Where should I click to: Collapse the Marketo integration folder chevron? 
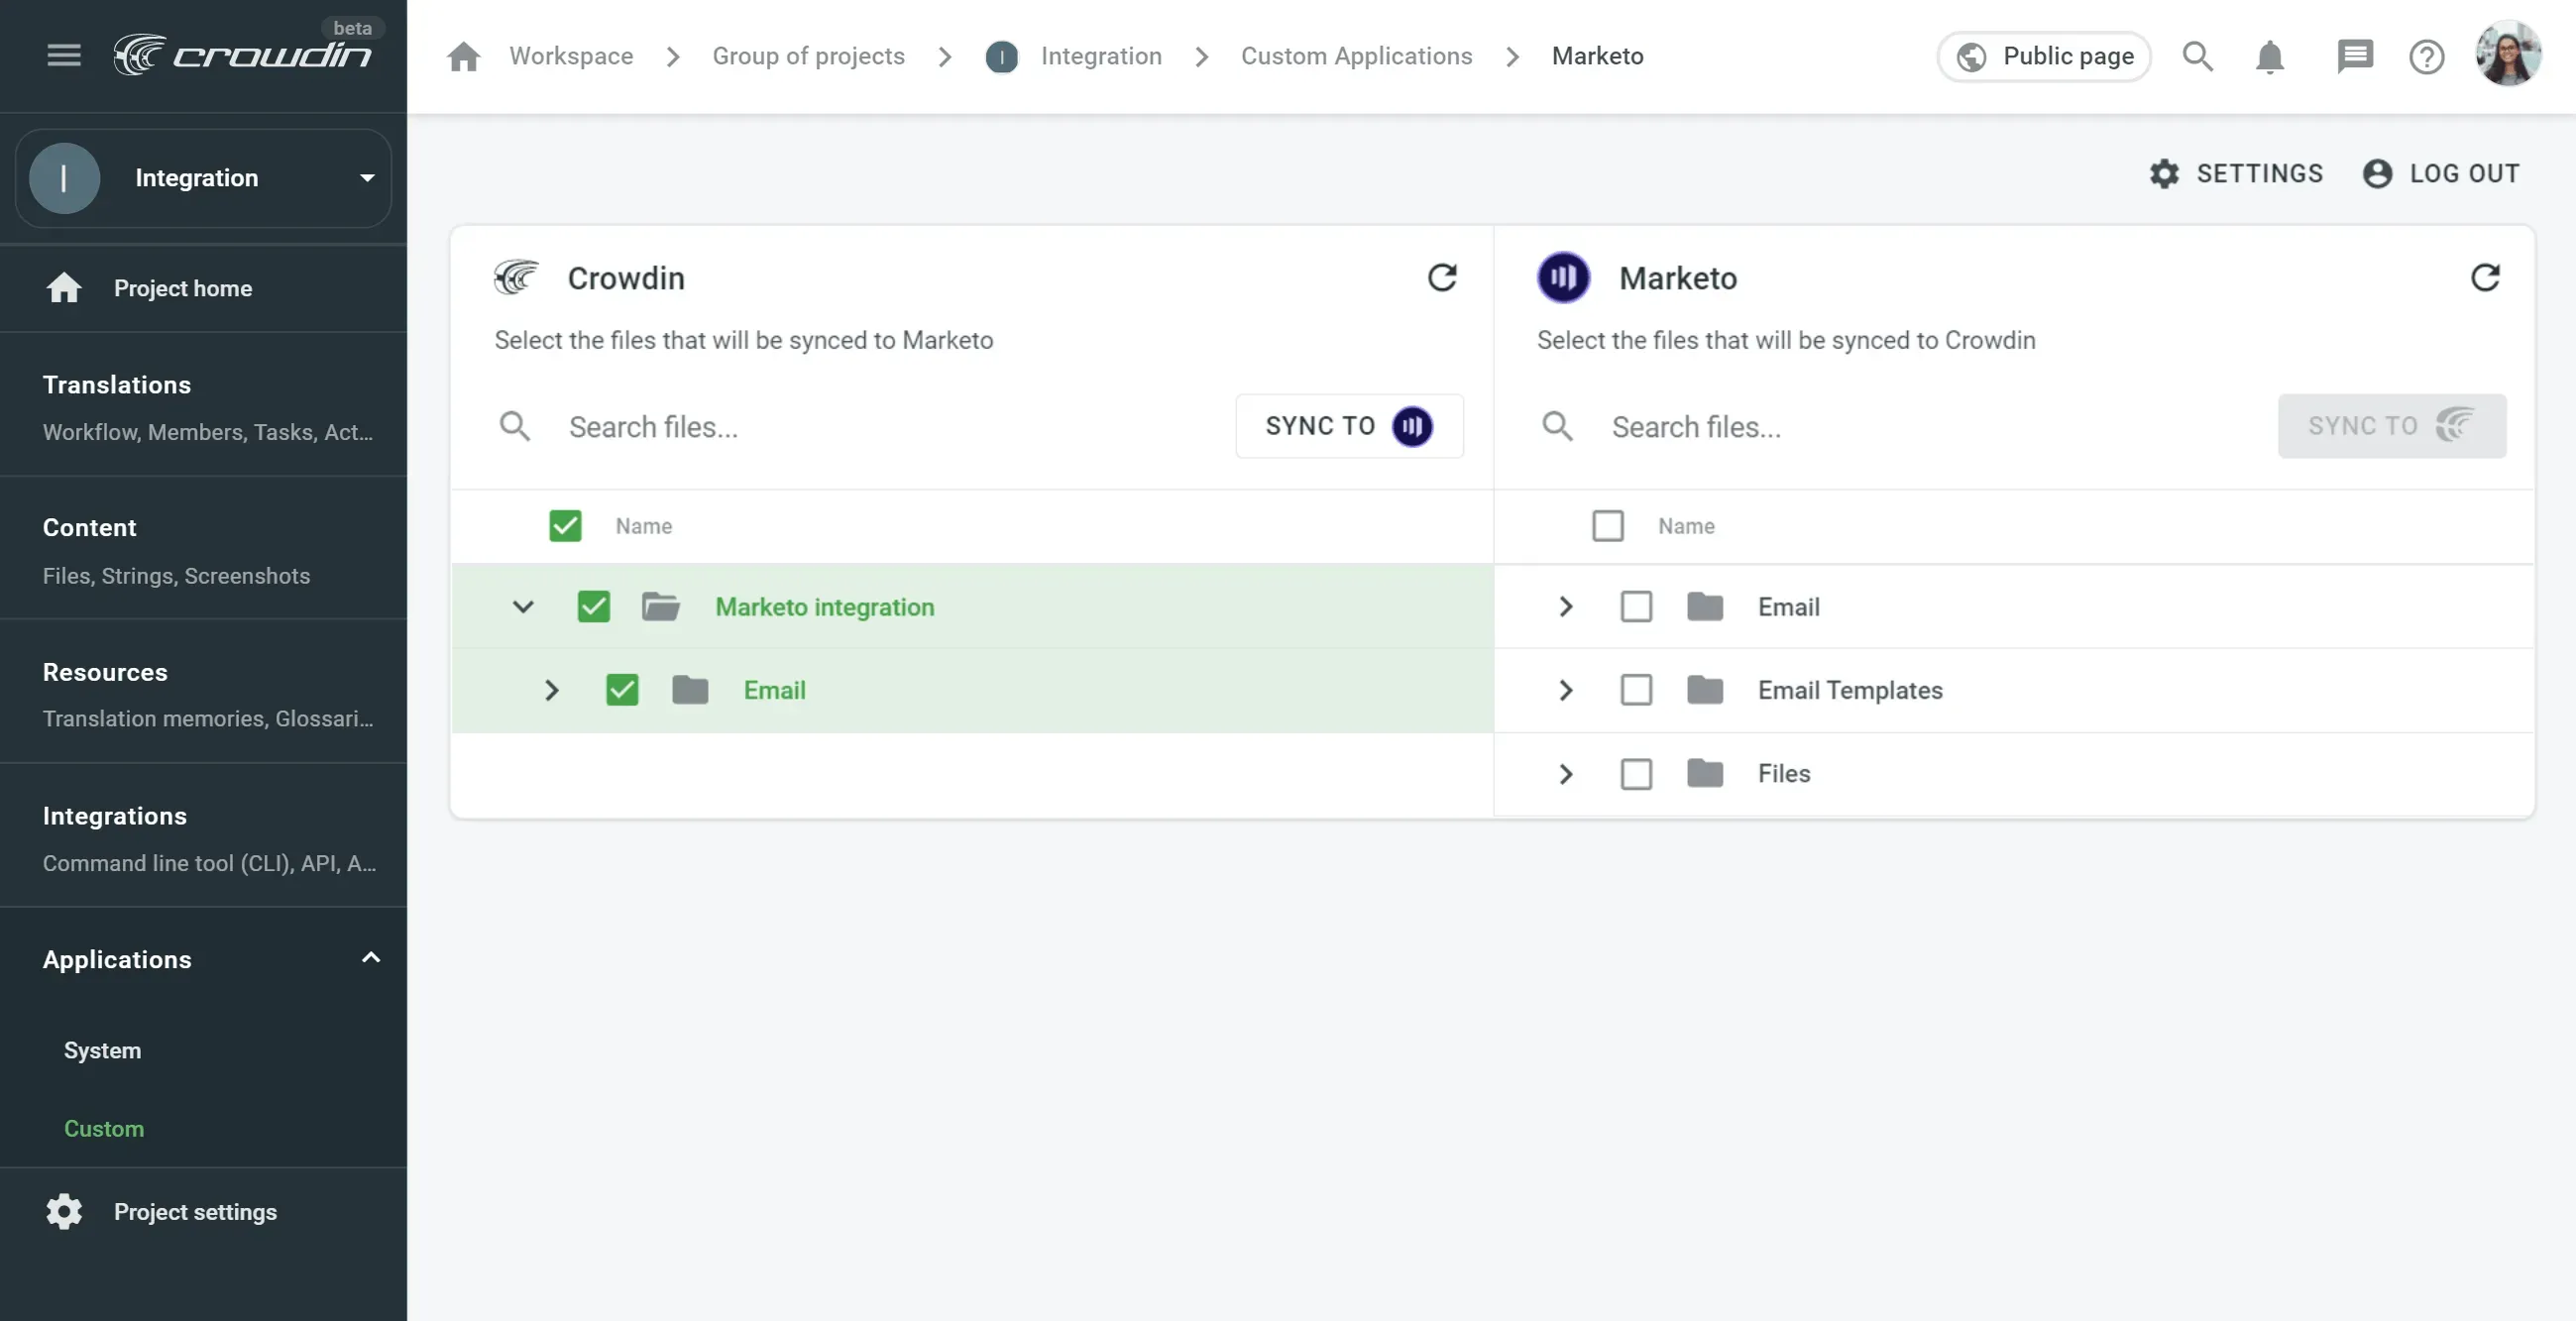point(524,606)
